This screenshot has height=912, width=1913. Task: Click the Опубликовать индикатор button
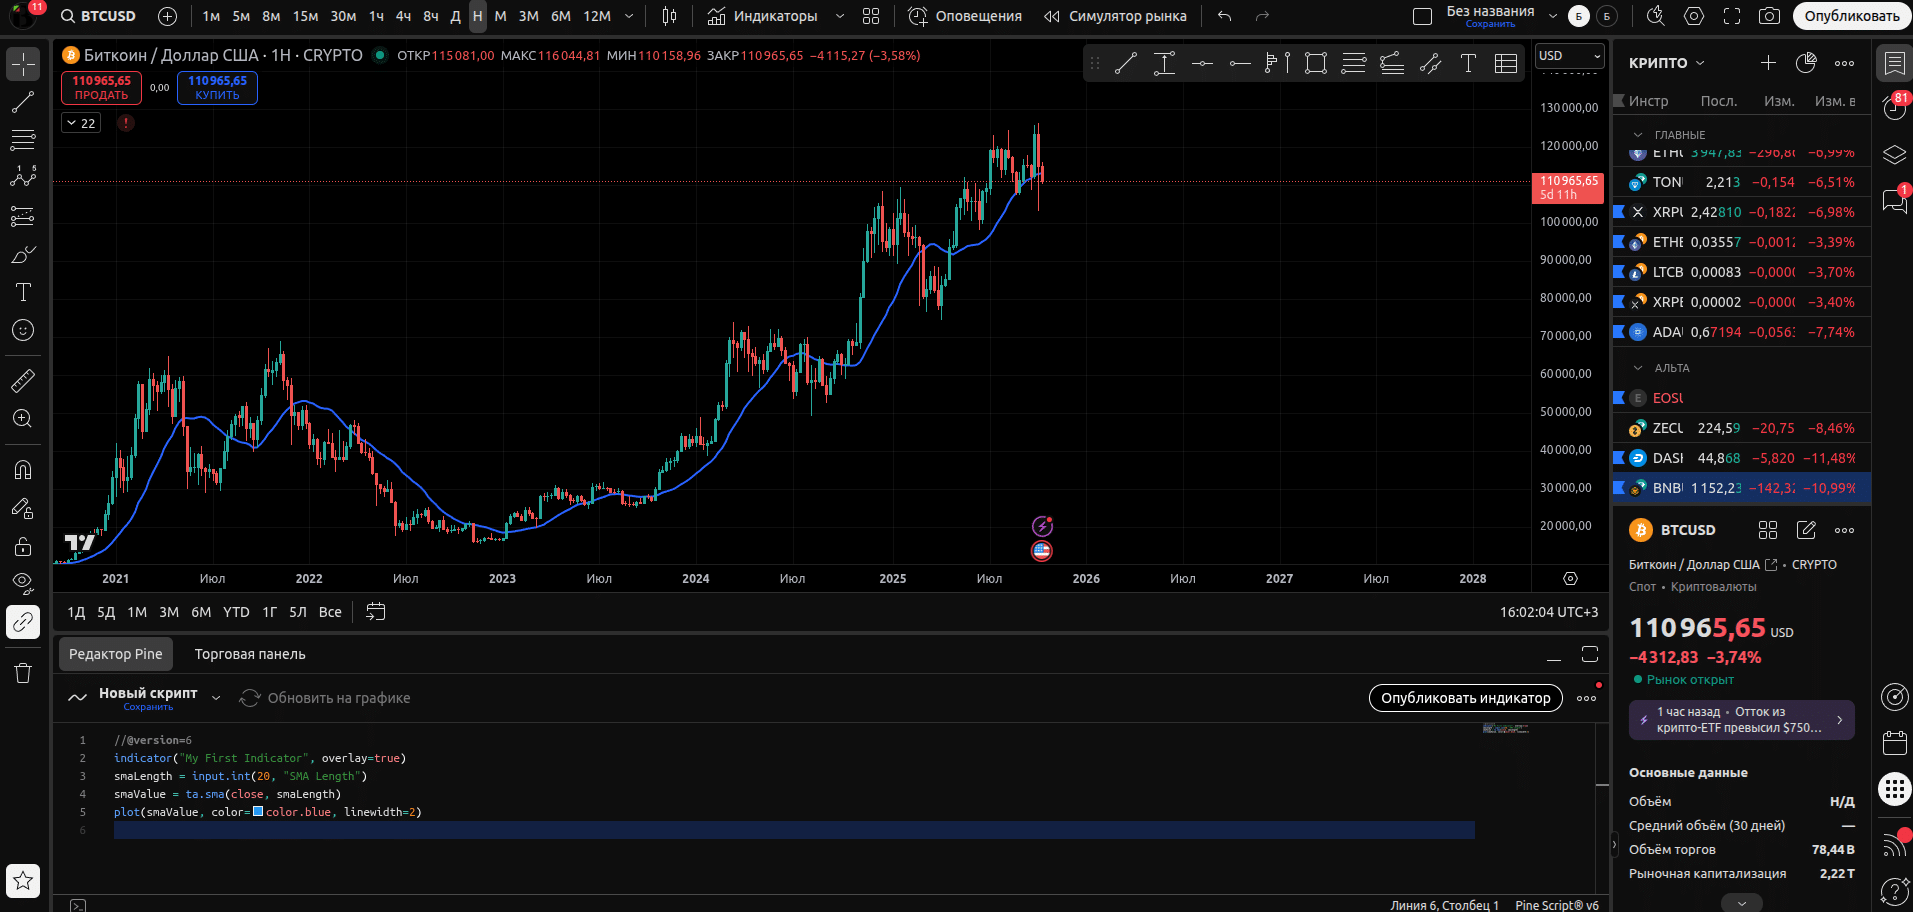point(1465,698)
